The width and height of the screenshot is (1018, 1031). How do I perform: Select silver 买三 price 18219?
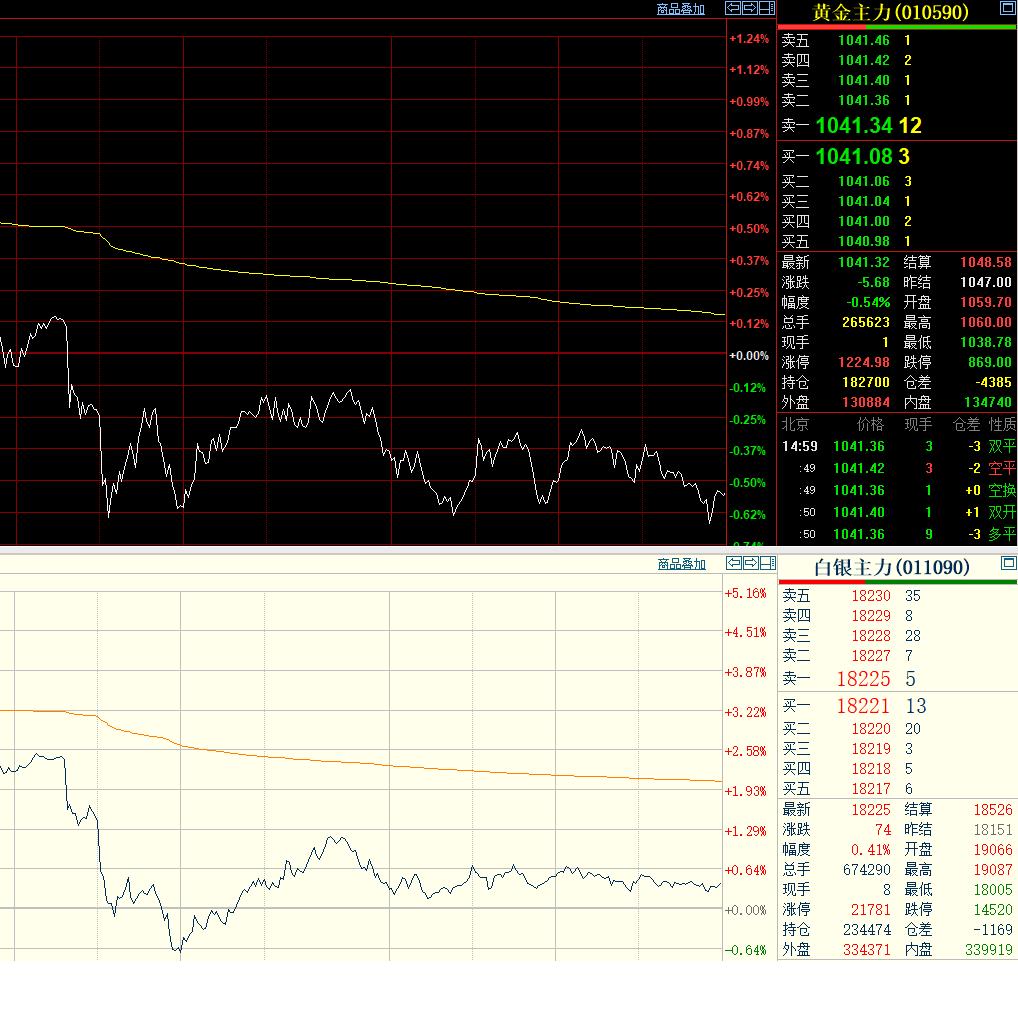click(x=871, y=749)
